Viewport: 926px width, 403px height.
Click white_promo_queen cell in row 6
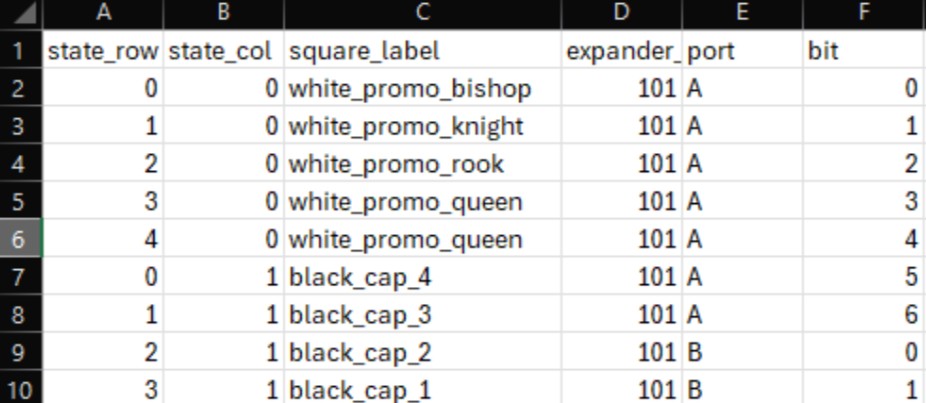422,239
